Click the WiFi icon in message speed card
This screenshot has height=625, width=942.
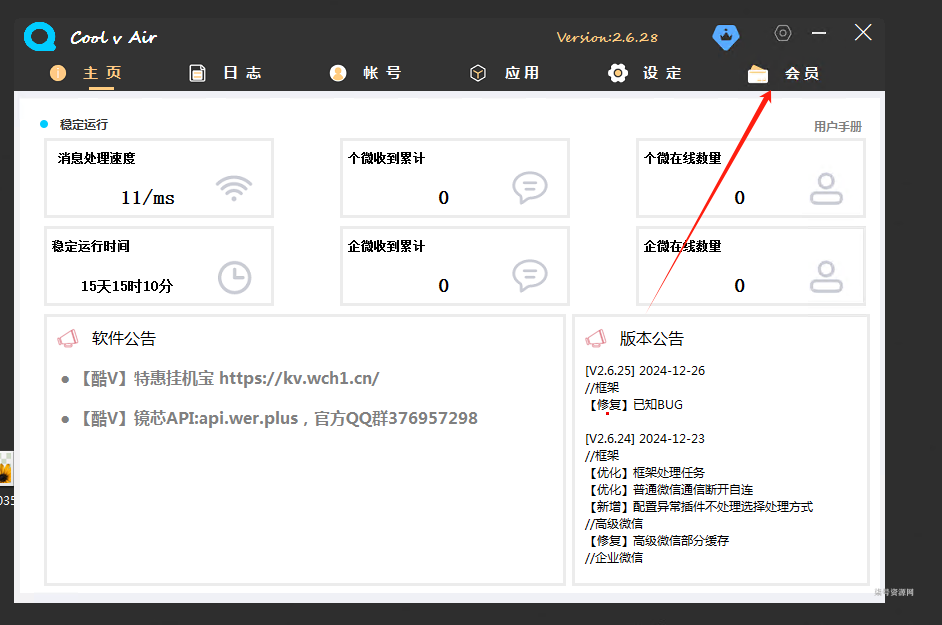[234, 188]
